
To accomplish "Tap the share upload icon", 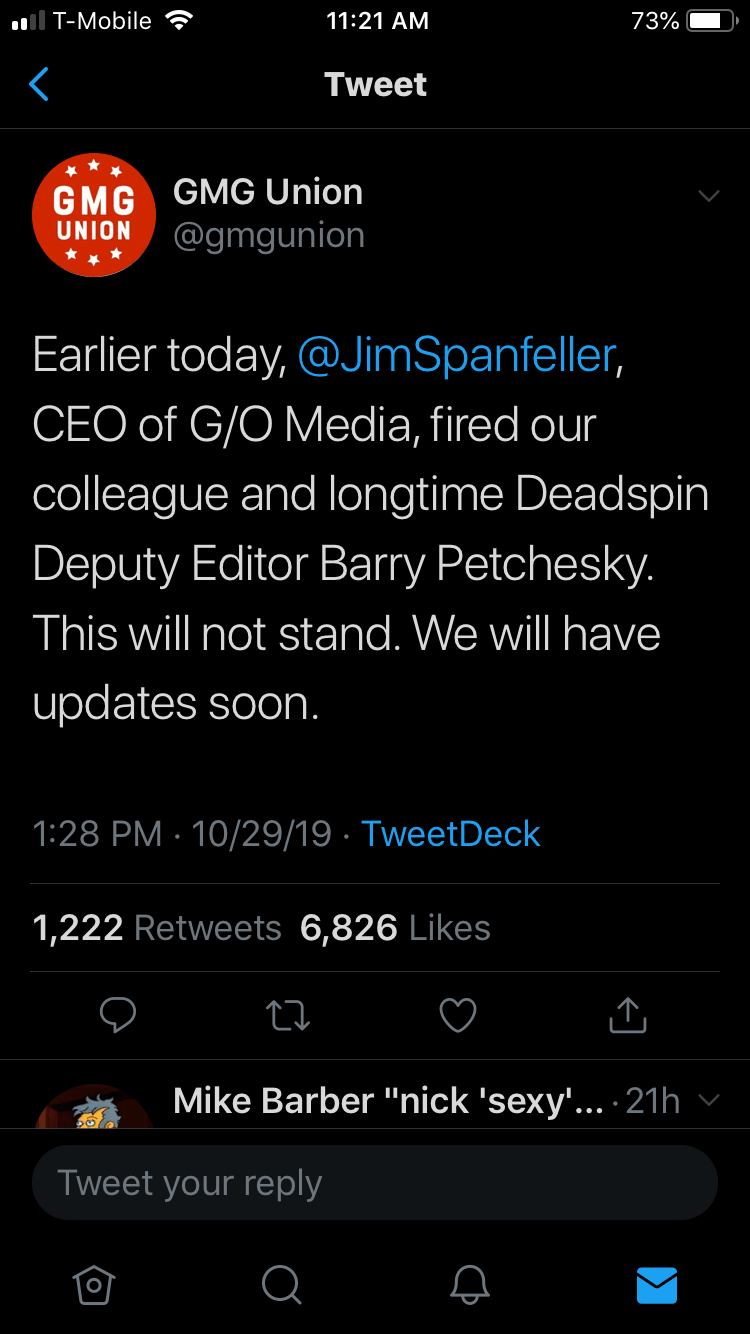I will (628, 1016).
